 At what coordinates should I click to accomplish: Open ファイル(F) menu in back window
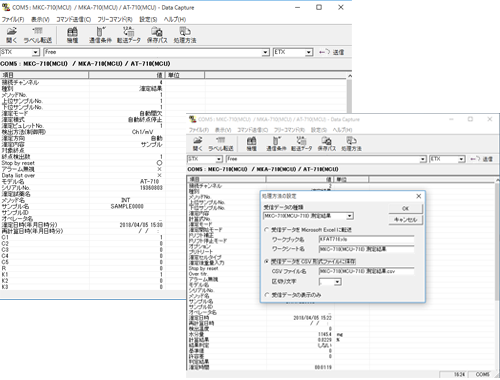(x=13, y=19)
